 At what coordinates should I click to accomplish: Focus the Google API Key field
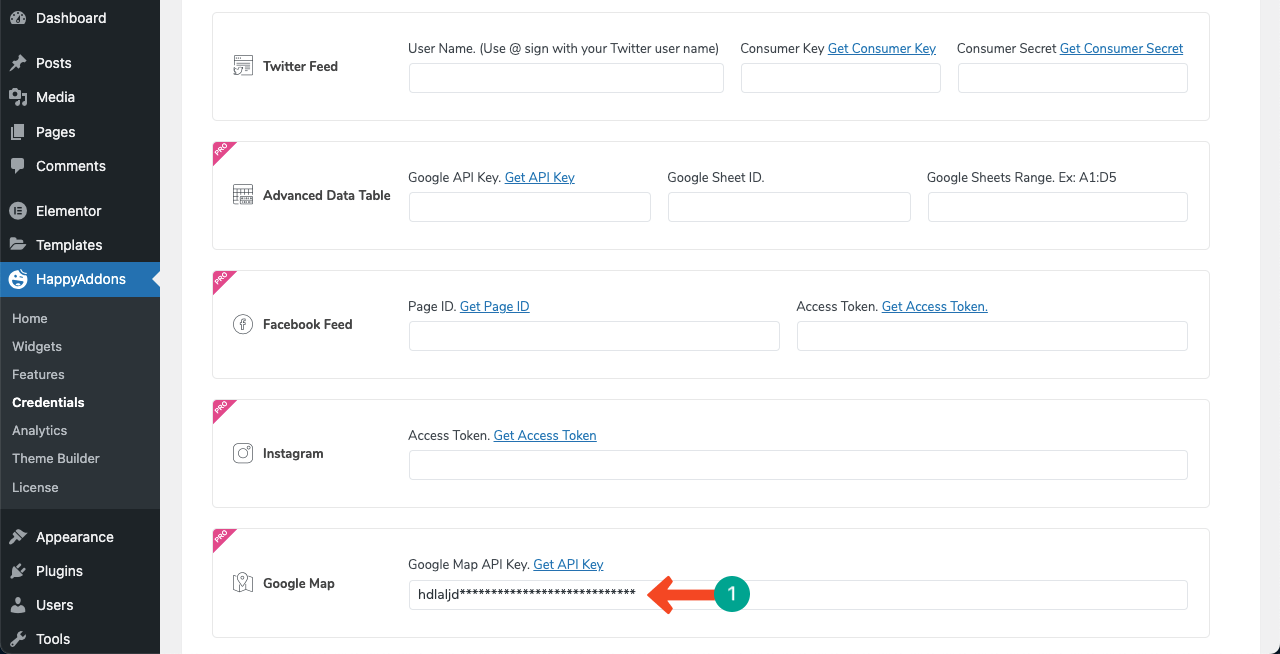tap(530, 207)
